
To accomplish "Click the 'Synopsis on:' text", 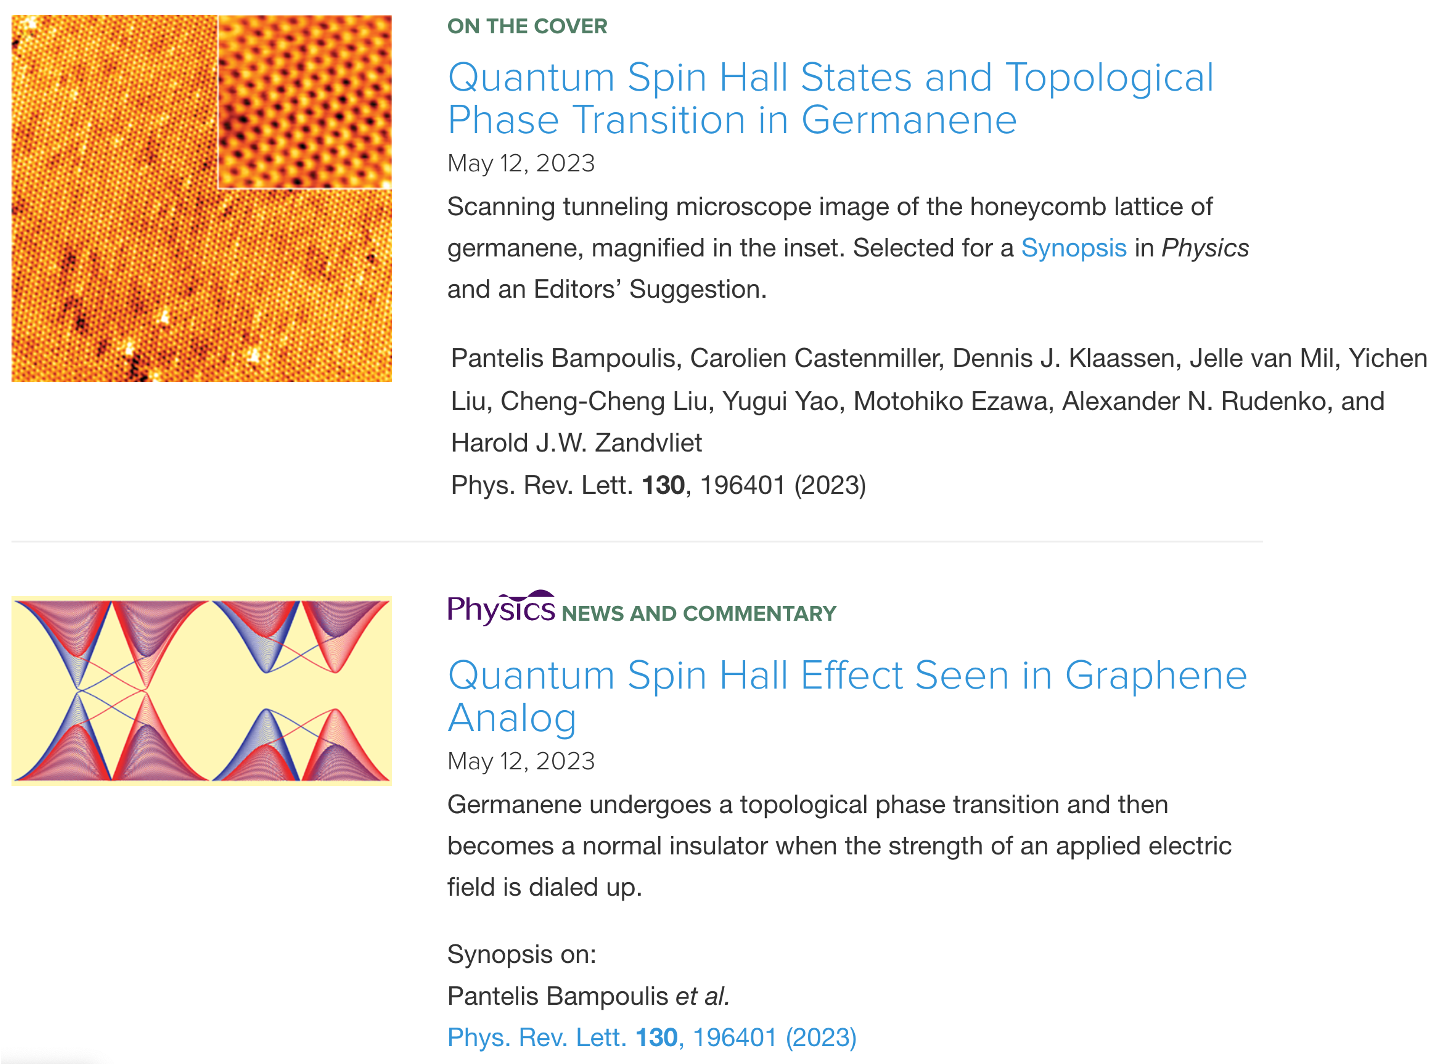I will 521,954.
